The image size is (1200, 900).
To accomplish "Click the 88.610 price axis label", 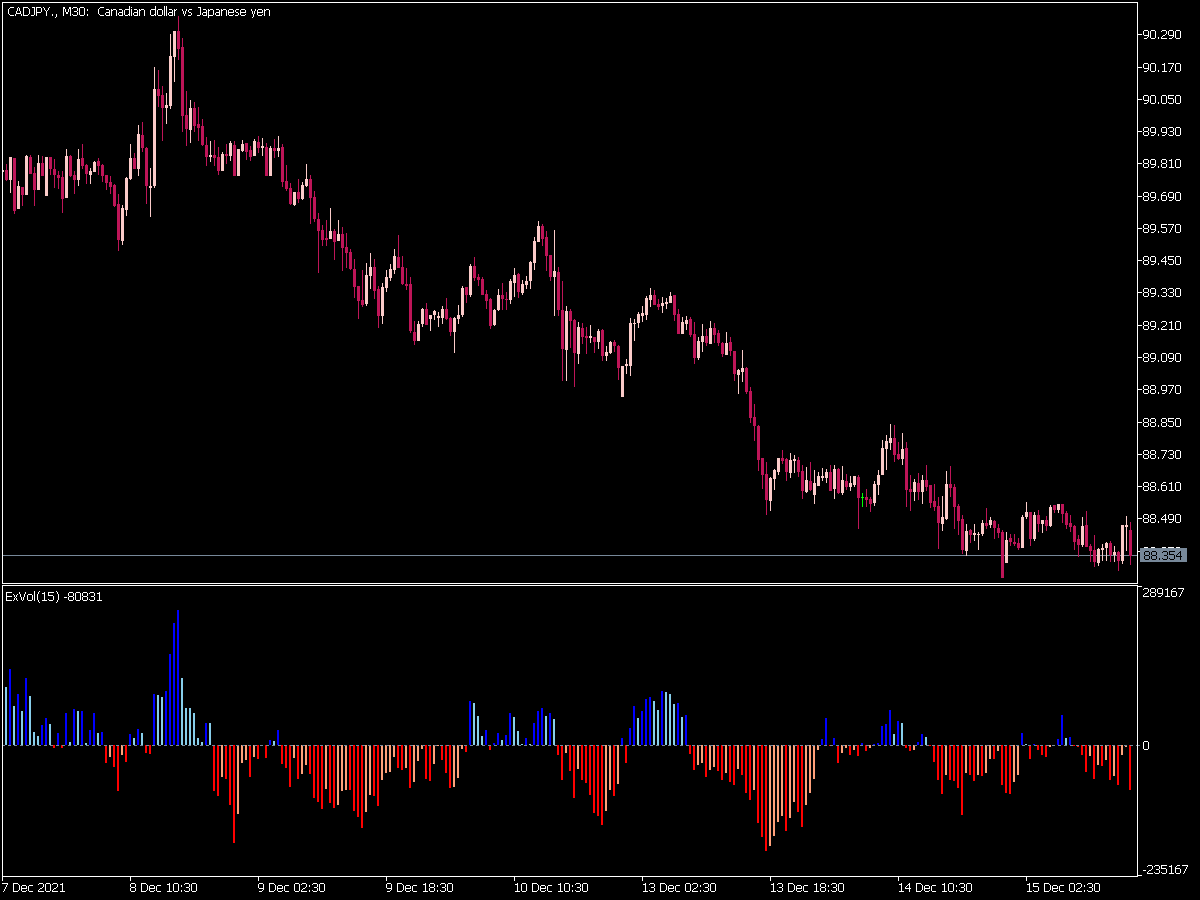I will pyautogui.click(x=1162, y=486).
